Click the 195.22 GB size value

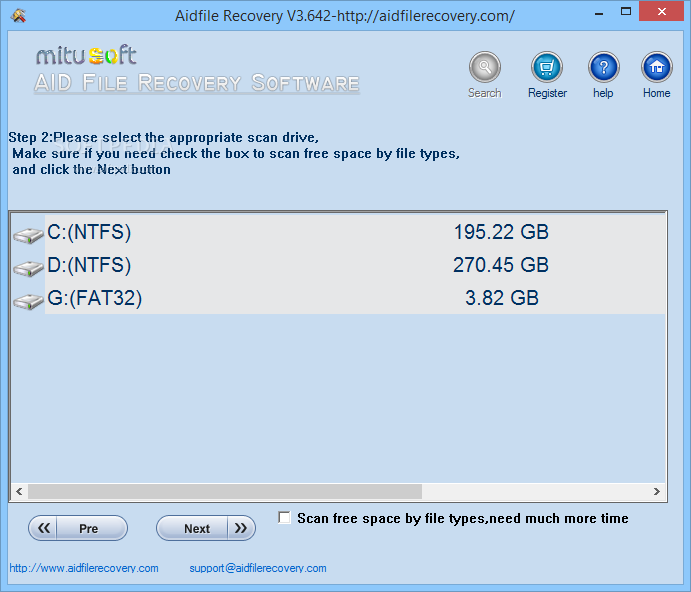click(x=501, y=232)
